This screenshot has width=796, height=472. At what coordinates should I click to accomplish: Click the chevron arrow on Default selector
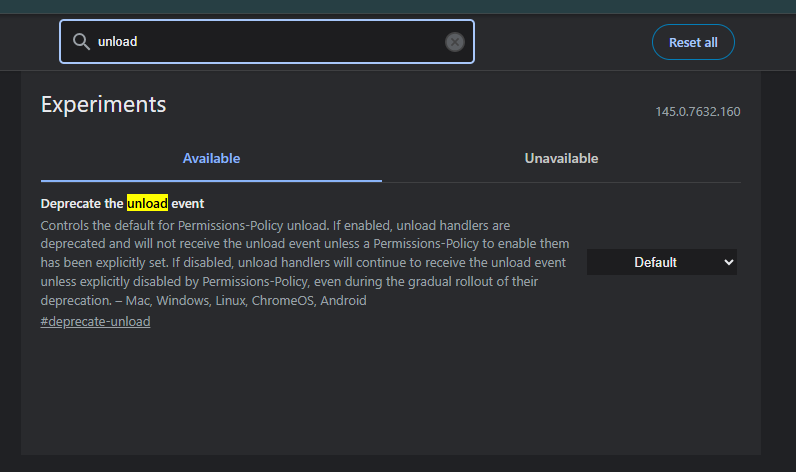[728, 262]
